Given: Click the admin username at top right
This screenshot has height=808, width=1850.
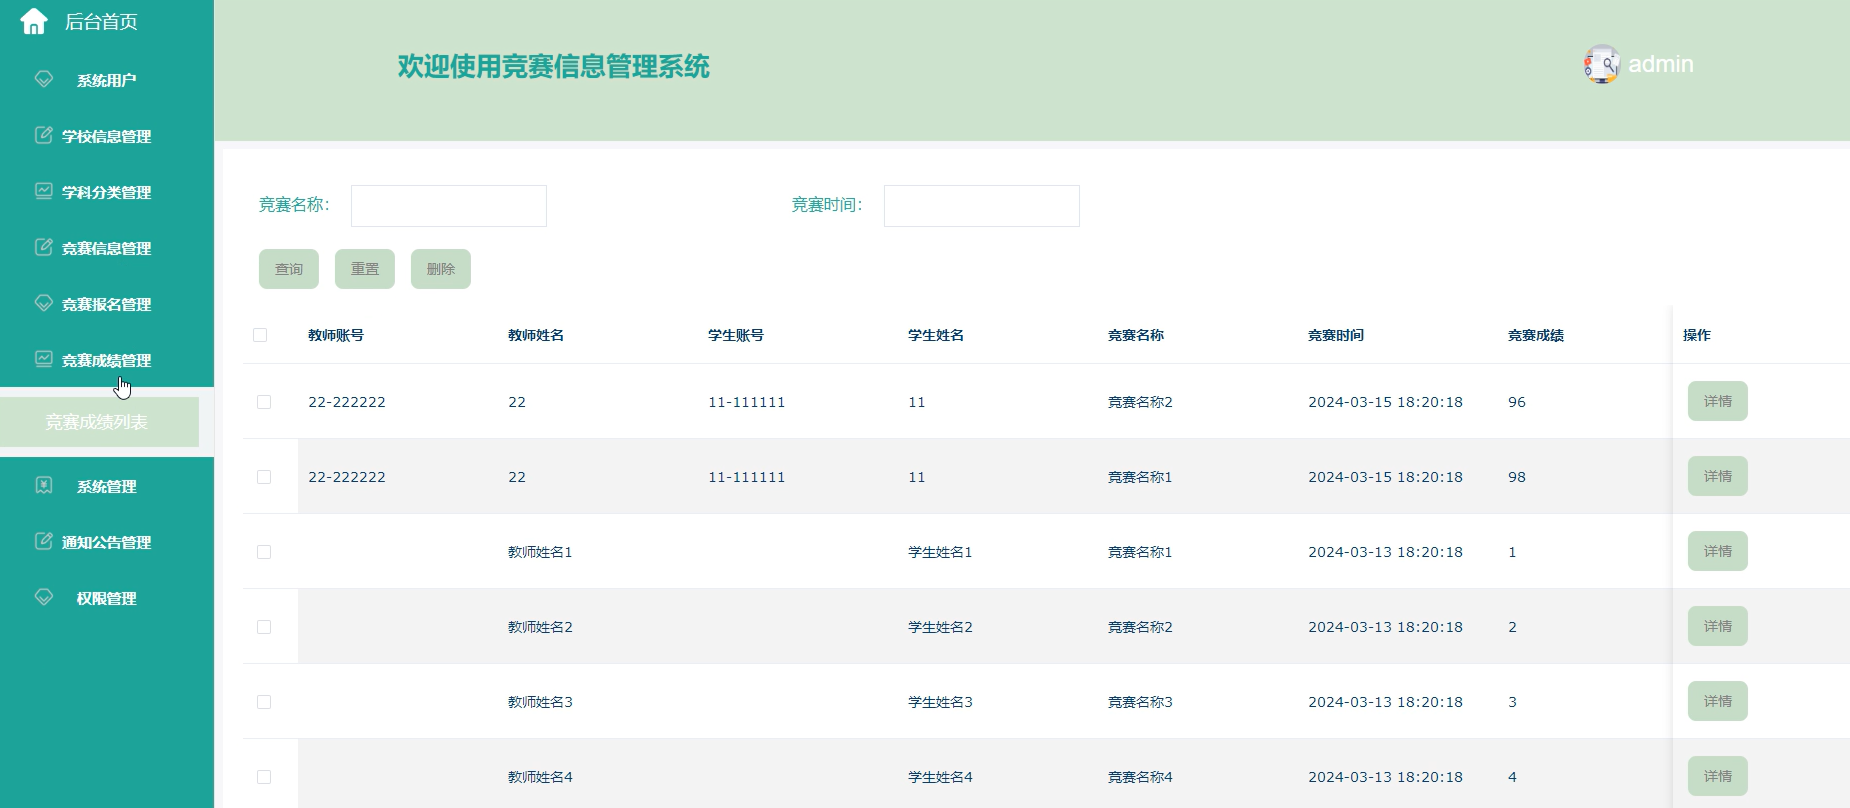Looking at the screenshot, I should [x=1661, y=64].
